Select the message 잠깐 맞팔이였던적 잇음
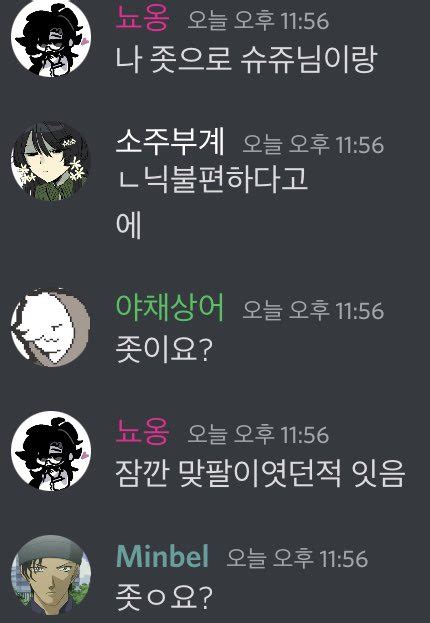The height and width of the screenshot is (623, 430). (260, 473)
